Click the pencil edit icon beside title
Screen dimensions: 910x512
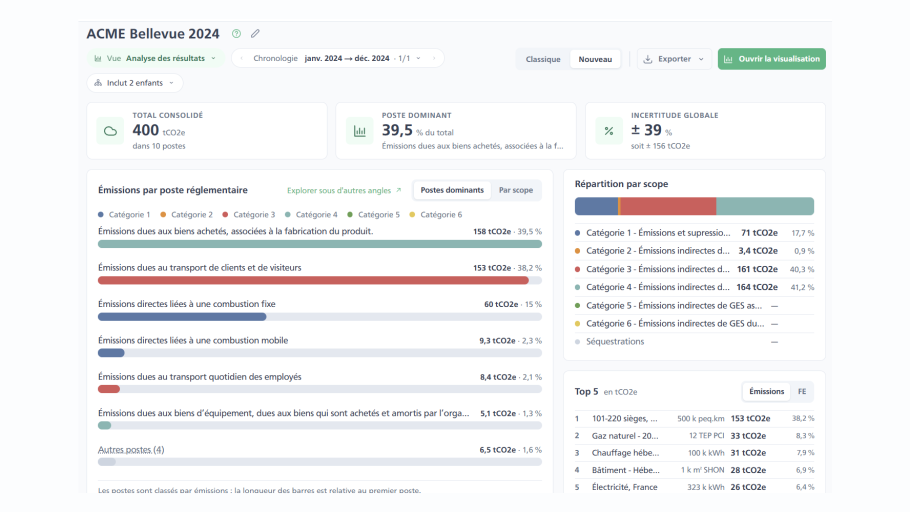click(x=255, y=34)
